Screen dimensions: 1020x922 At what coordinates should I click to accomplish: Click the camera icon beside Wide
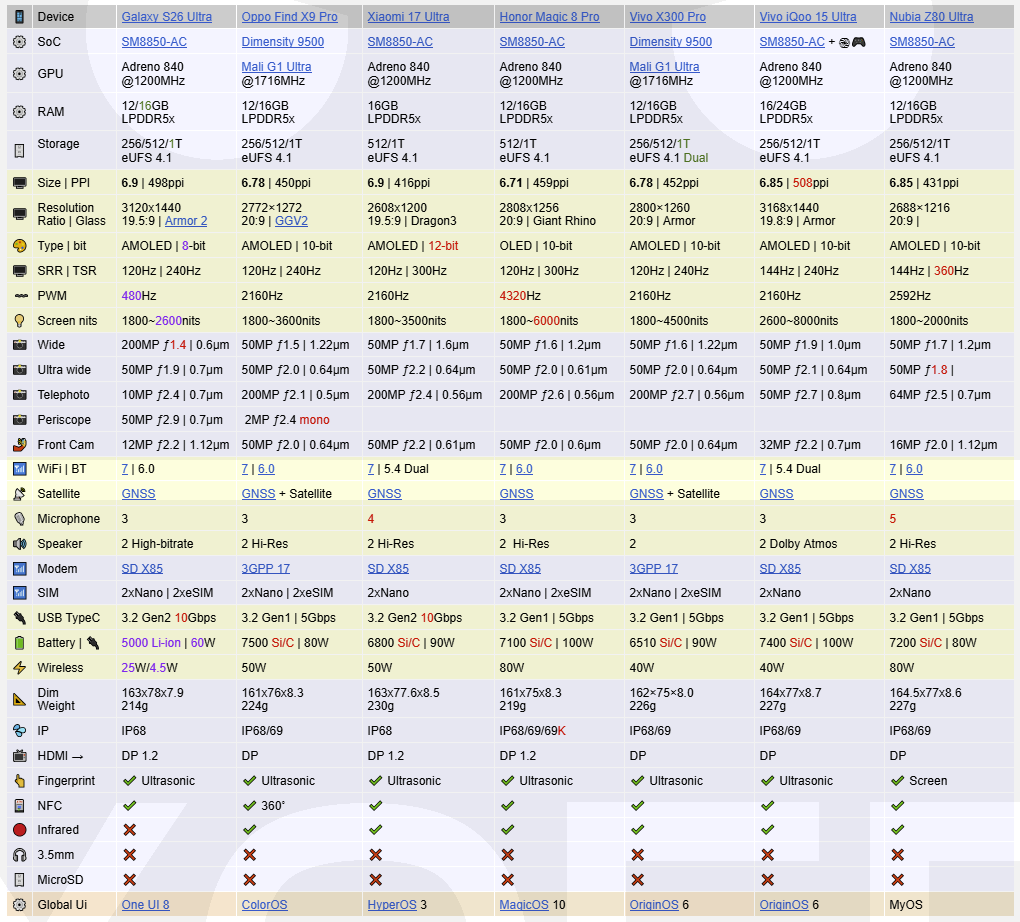[x=20, y=345]
